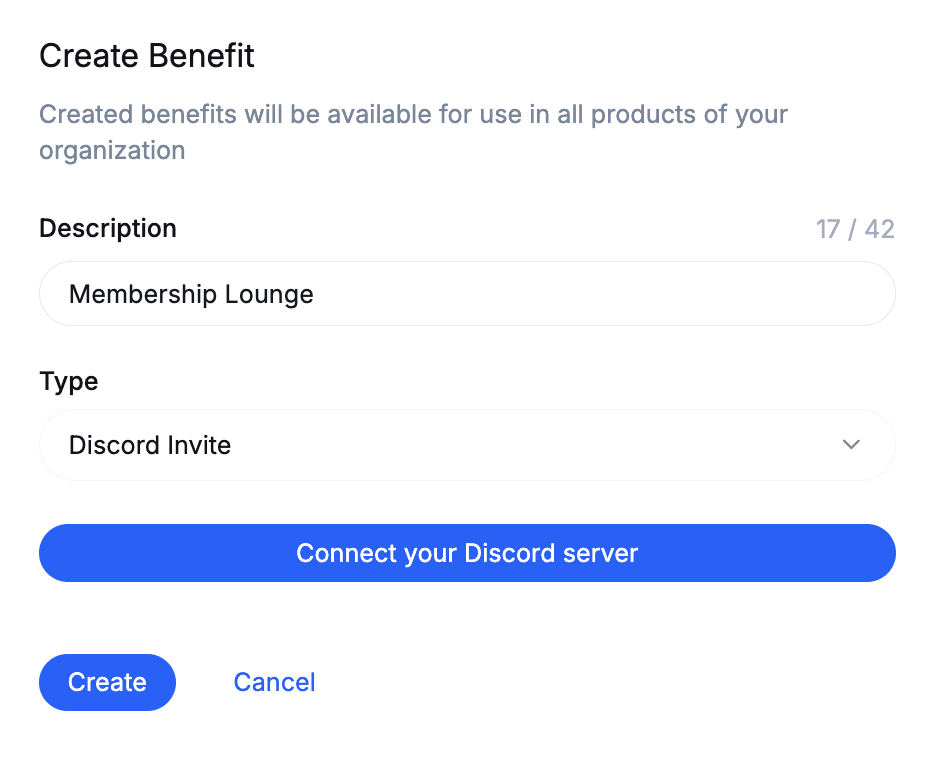Cancel the benefit creation

coord(274,682)
